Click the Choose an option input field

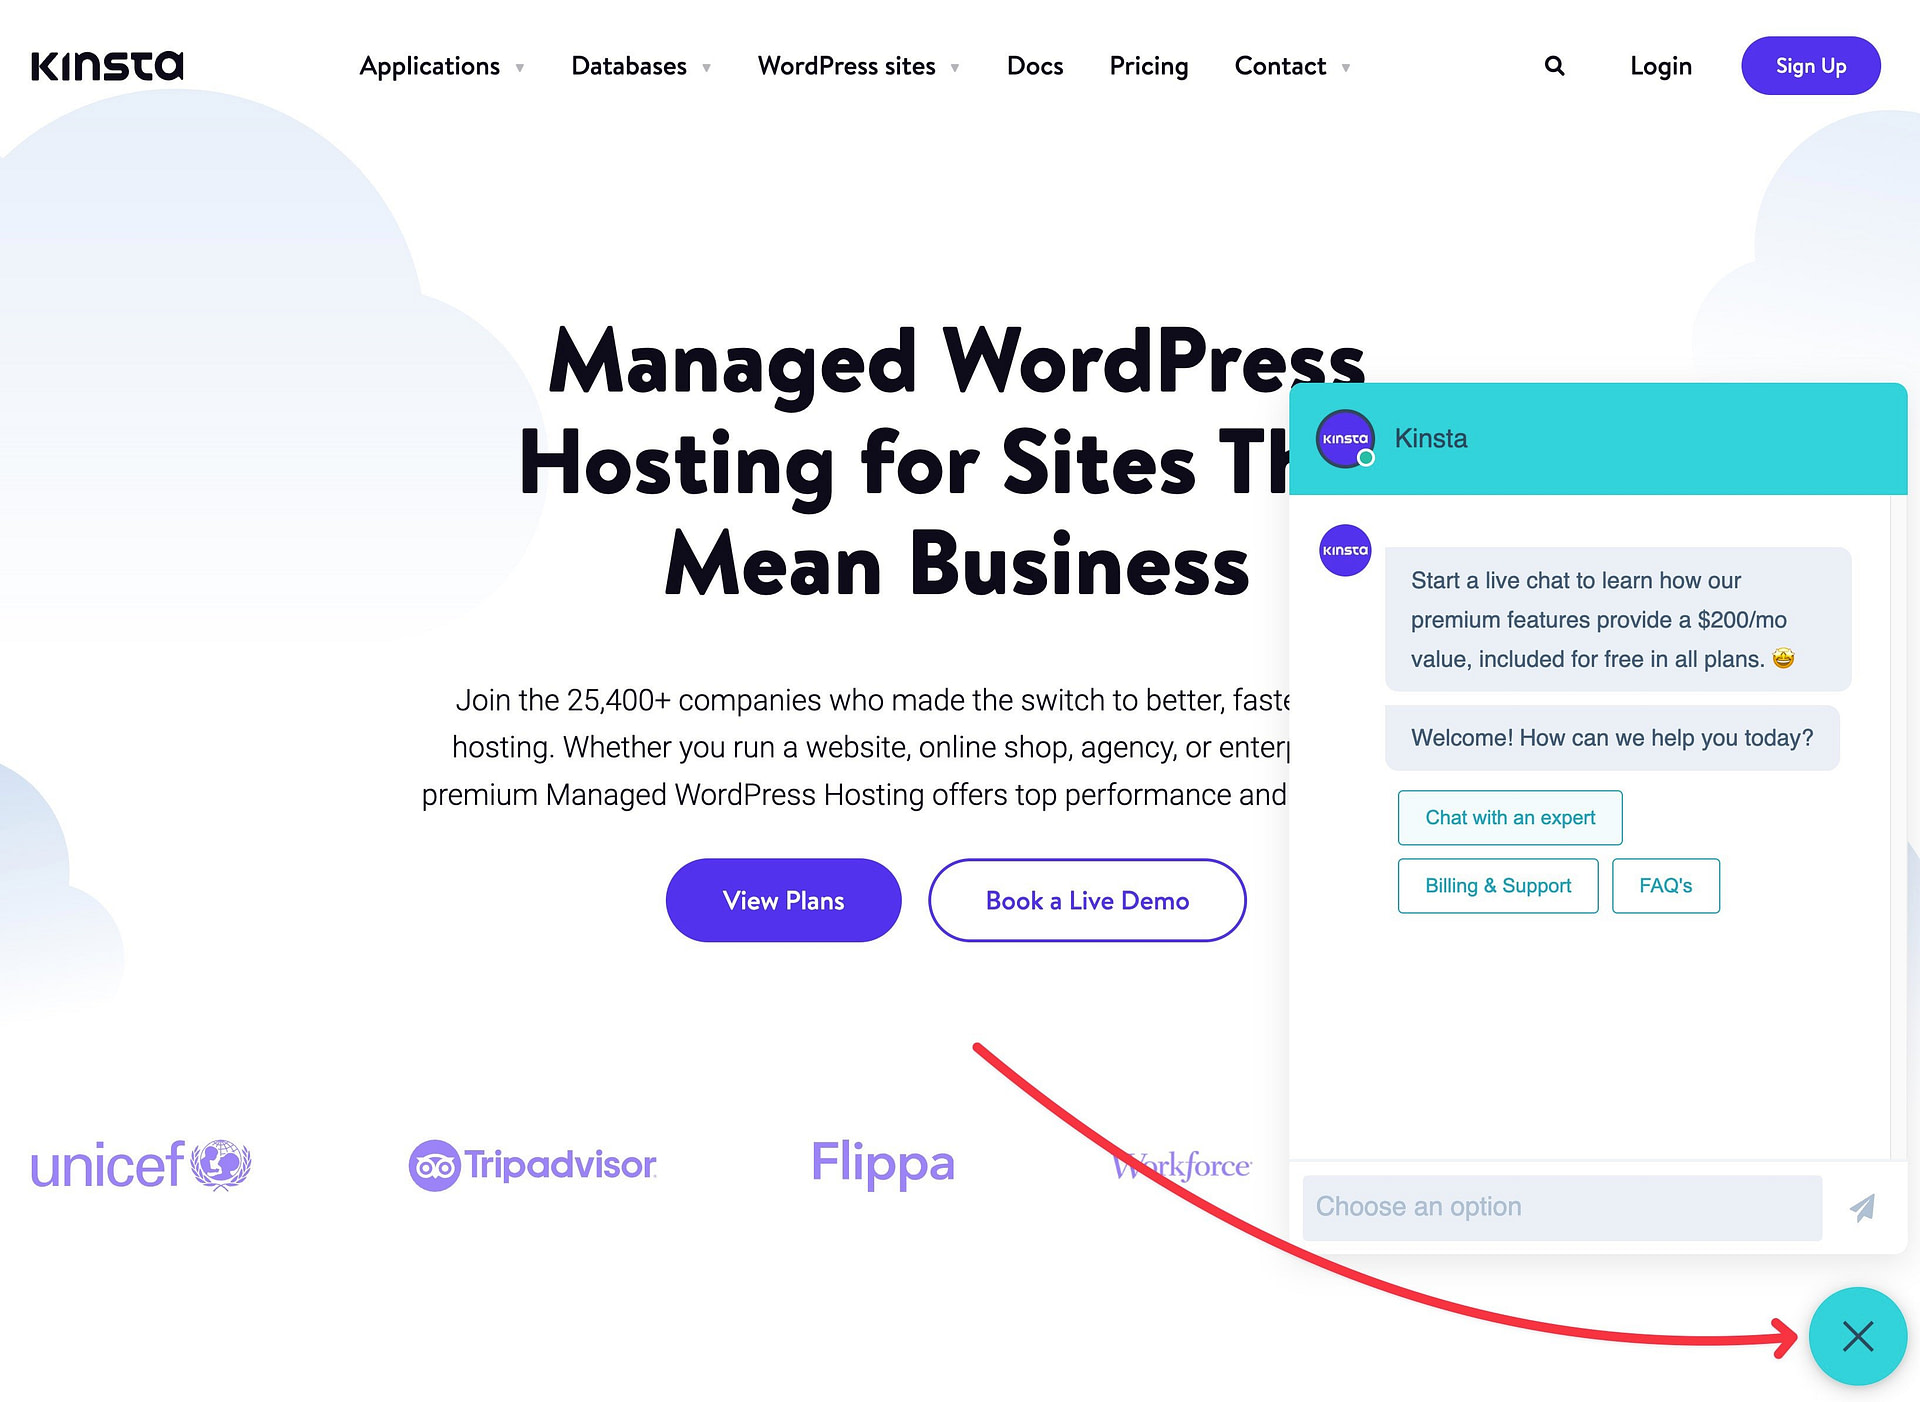pyautogui.click(x=1562, y=1207)
